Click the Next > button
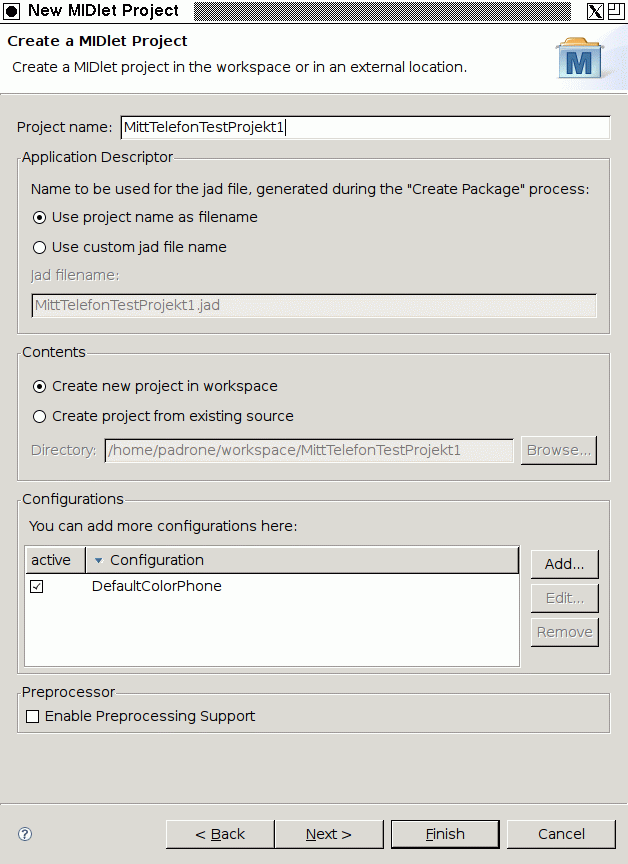The width and height of the screenshot is (628, 864). click(329, 834)
